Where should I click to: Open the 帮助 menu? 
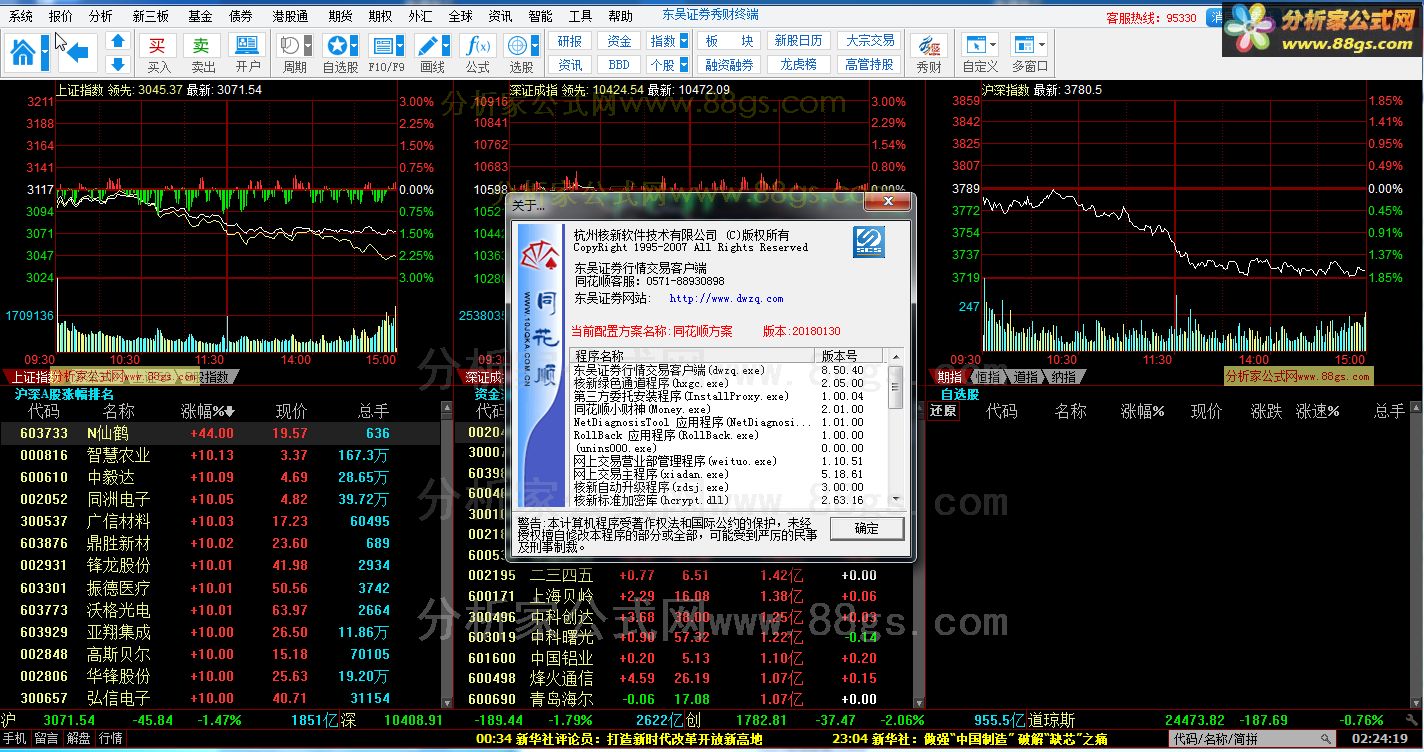pyautogui.click(x=620, y=16)
